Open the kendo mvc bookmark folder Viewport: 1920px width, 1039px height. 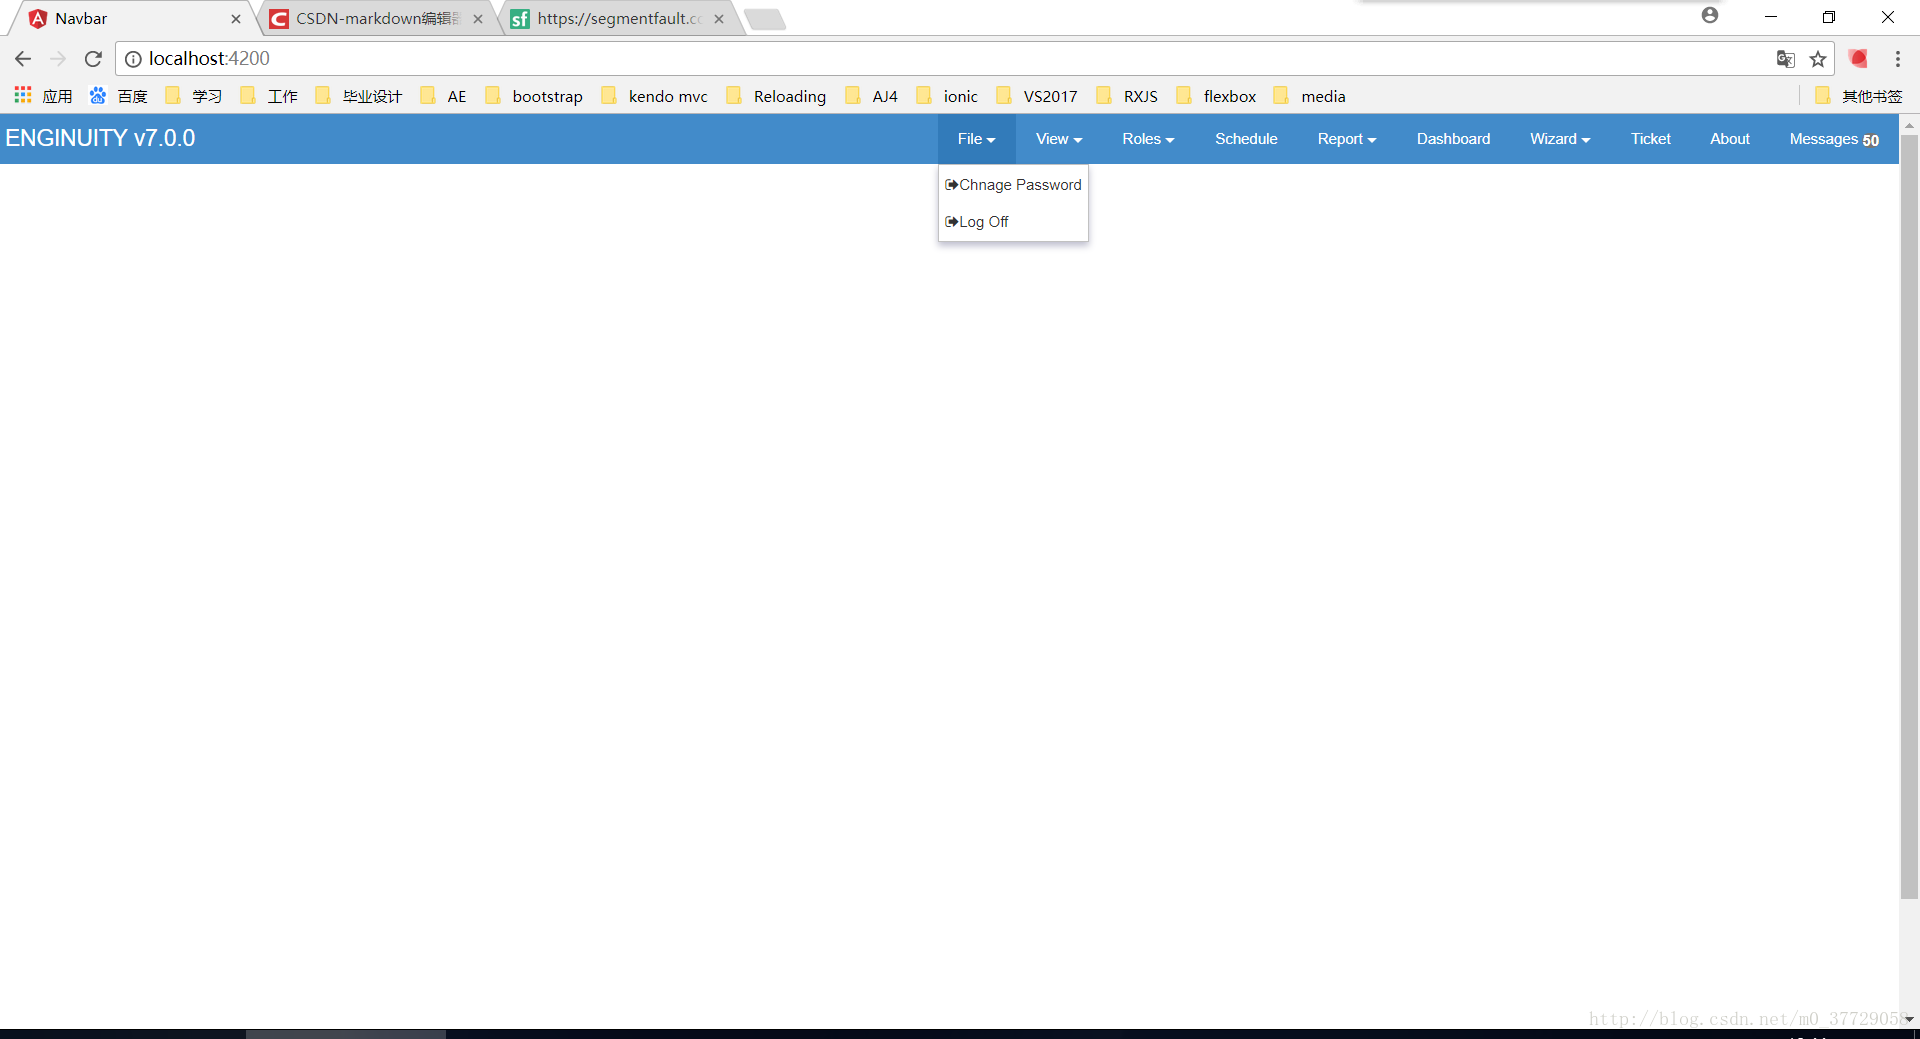(655, 96)
